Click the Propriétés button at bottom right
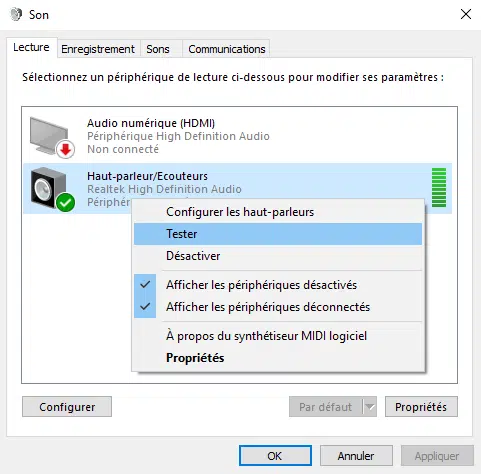 pyautogui.click(x=421, y=407)
